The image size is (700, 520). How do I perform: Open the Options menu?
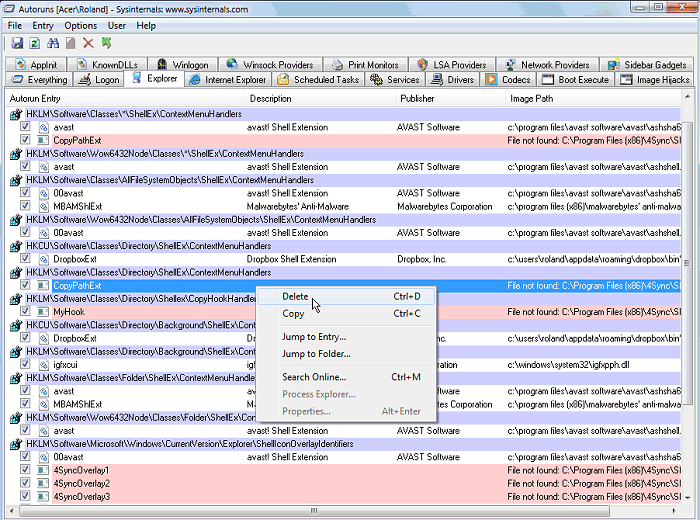tap(81, 25)
